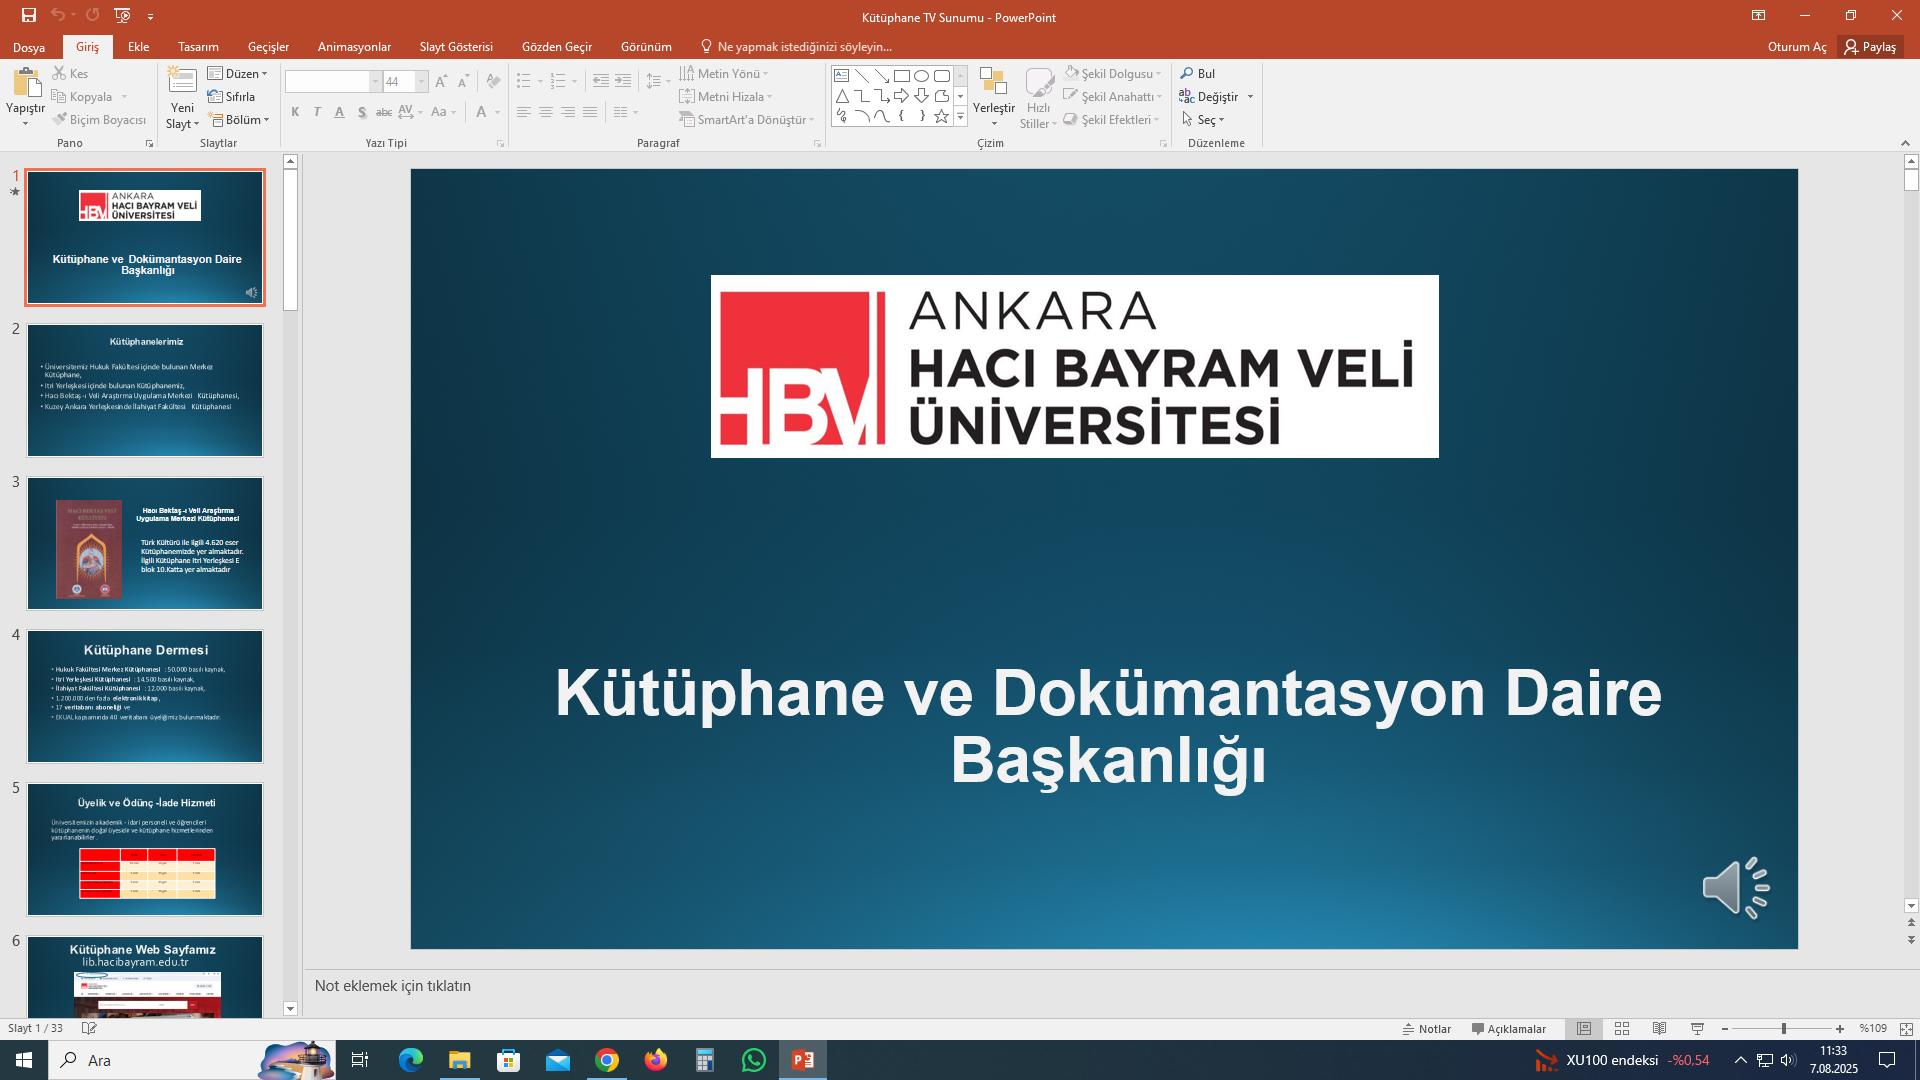Switch to the Tasarım tab
Image resolution: width=1920 pixels, height=1080 pixels.
click(x=198, y=47)
